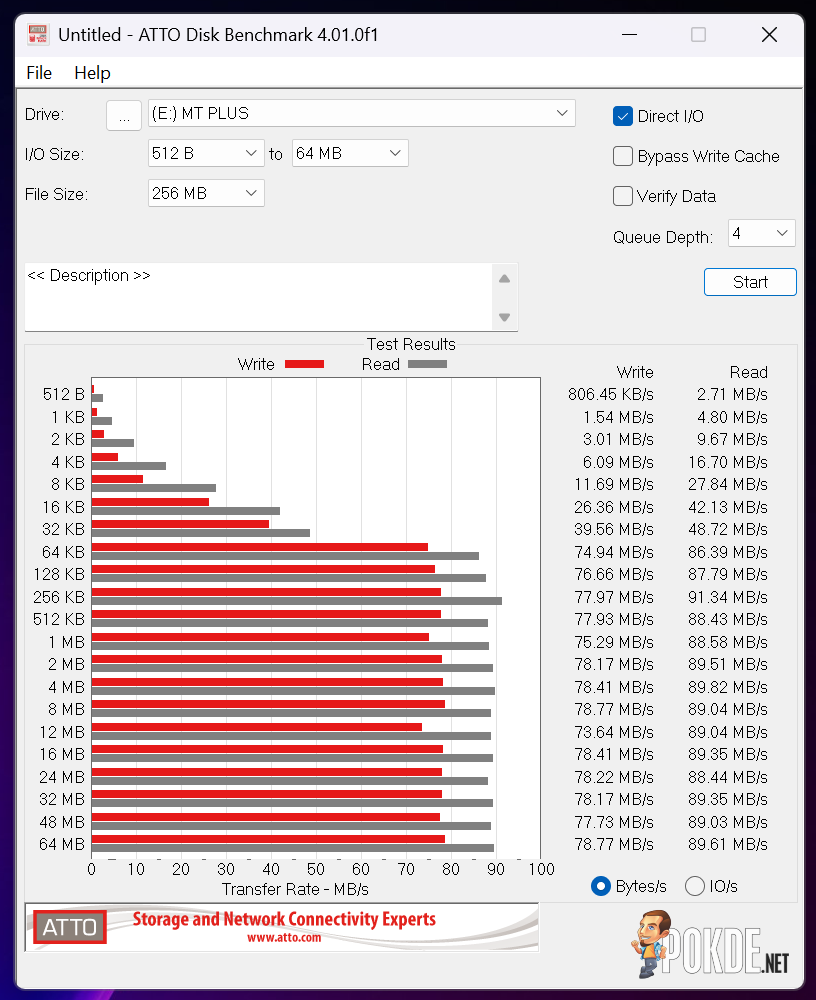Expand the 256 MB File Size dropdown

[206, 193]
